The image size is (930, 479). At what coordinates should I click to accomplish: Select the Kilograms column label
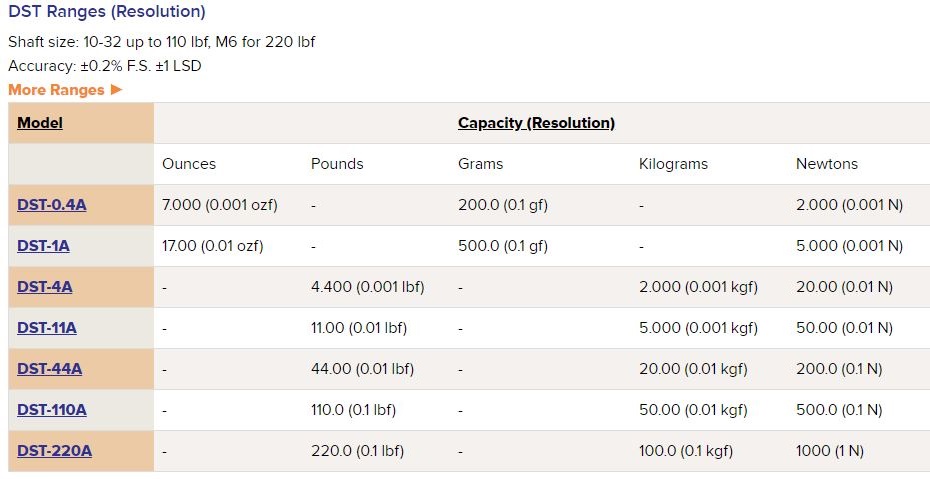(x=673, y=164)
